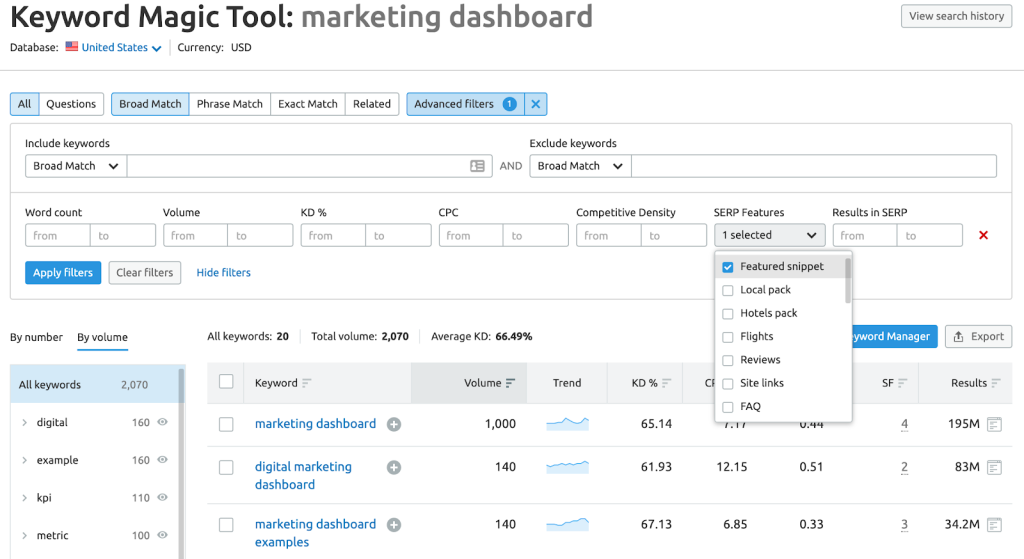Sort by Results column icon

[995, 383]
